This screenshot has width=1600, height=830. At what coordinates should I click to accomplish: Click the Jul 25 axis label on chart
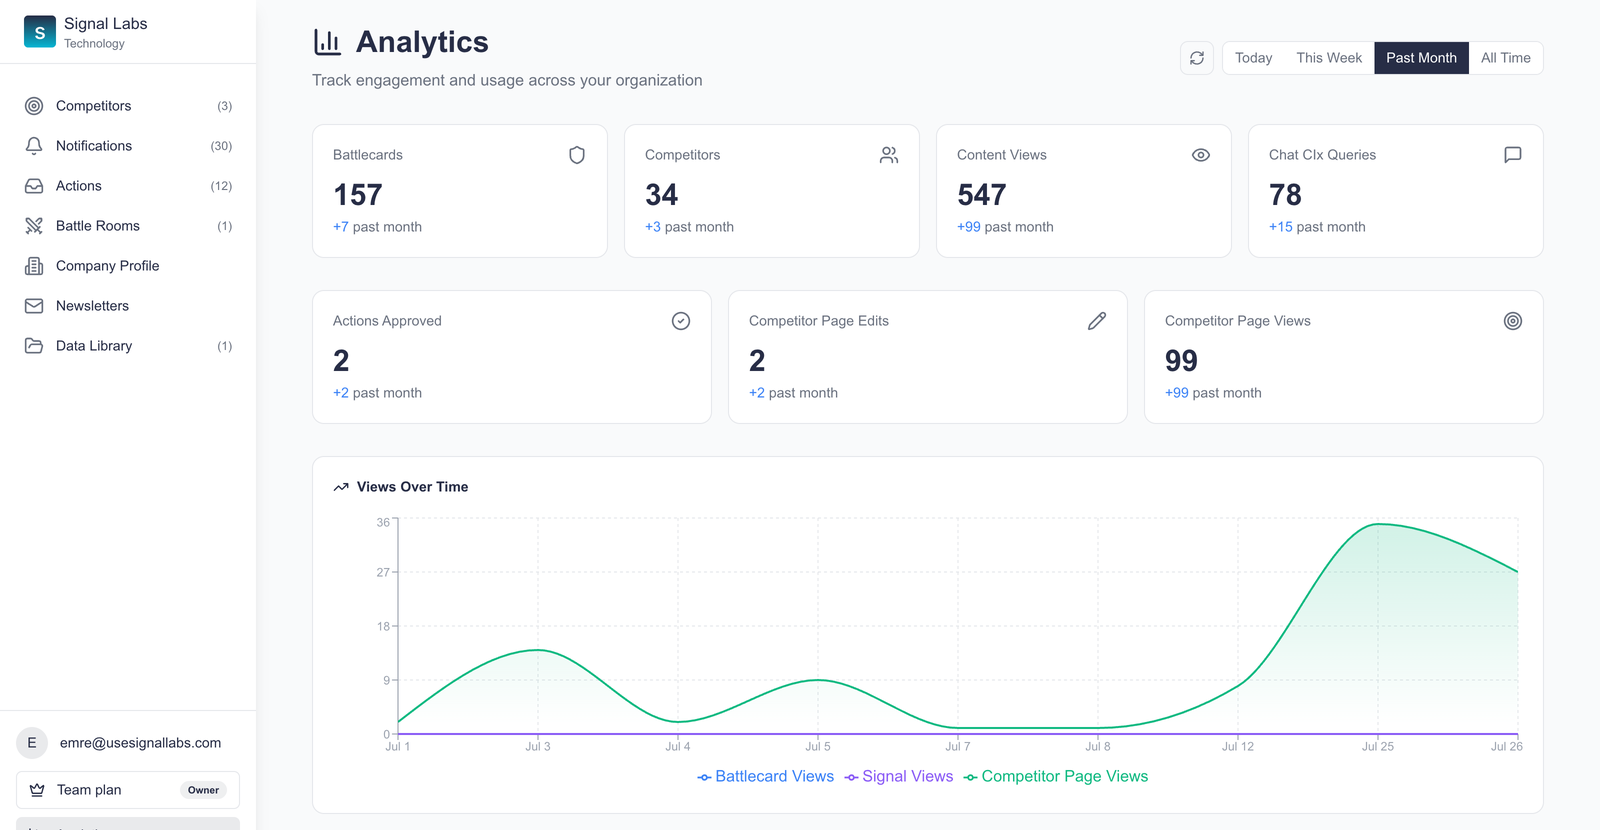point(1377,747)
